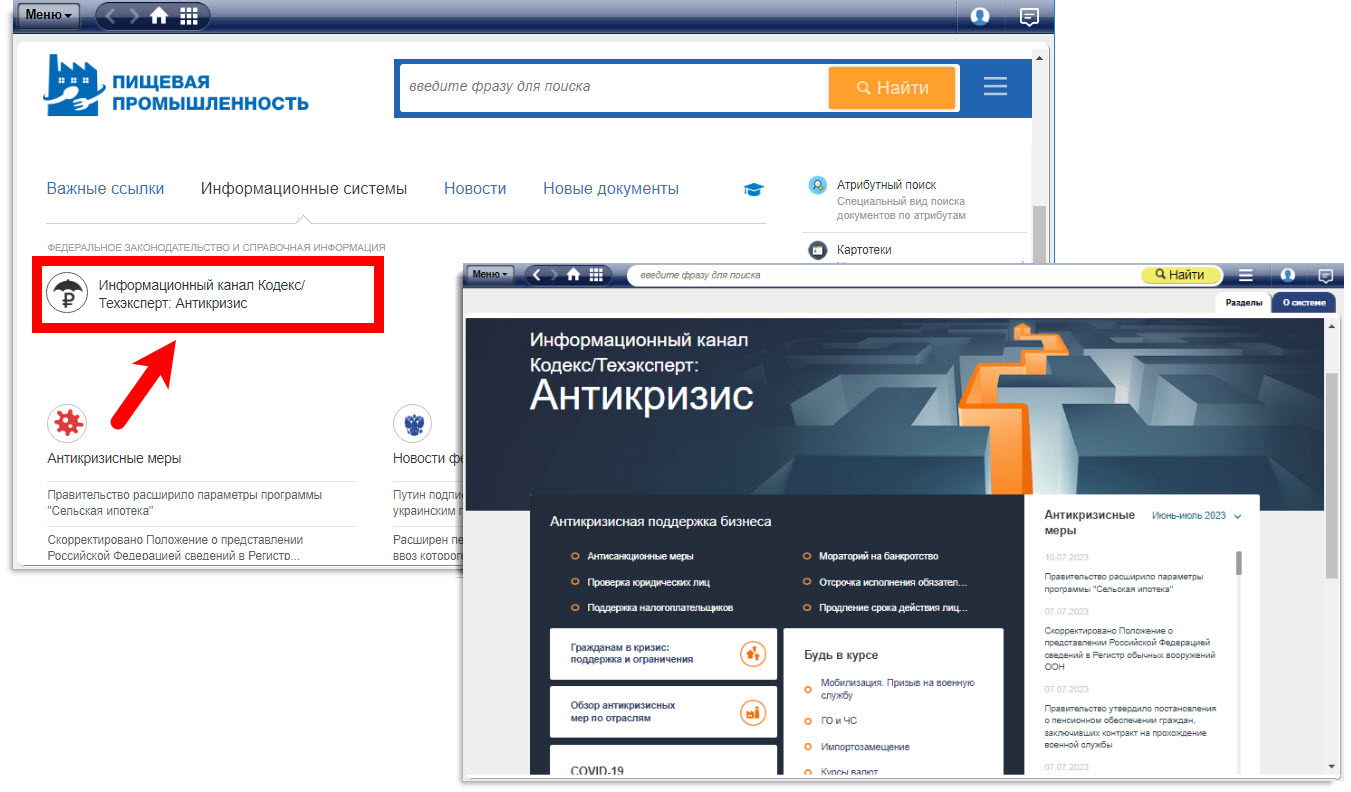Open the grid icon in back window toolbar
Screen dimensions: 1351x792
pyautogui.click(x=188, y=16)
